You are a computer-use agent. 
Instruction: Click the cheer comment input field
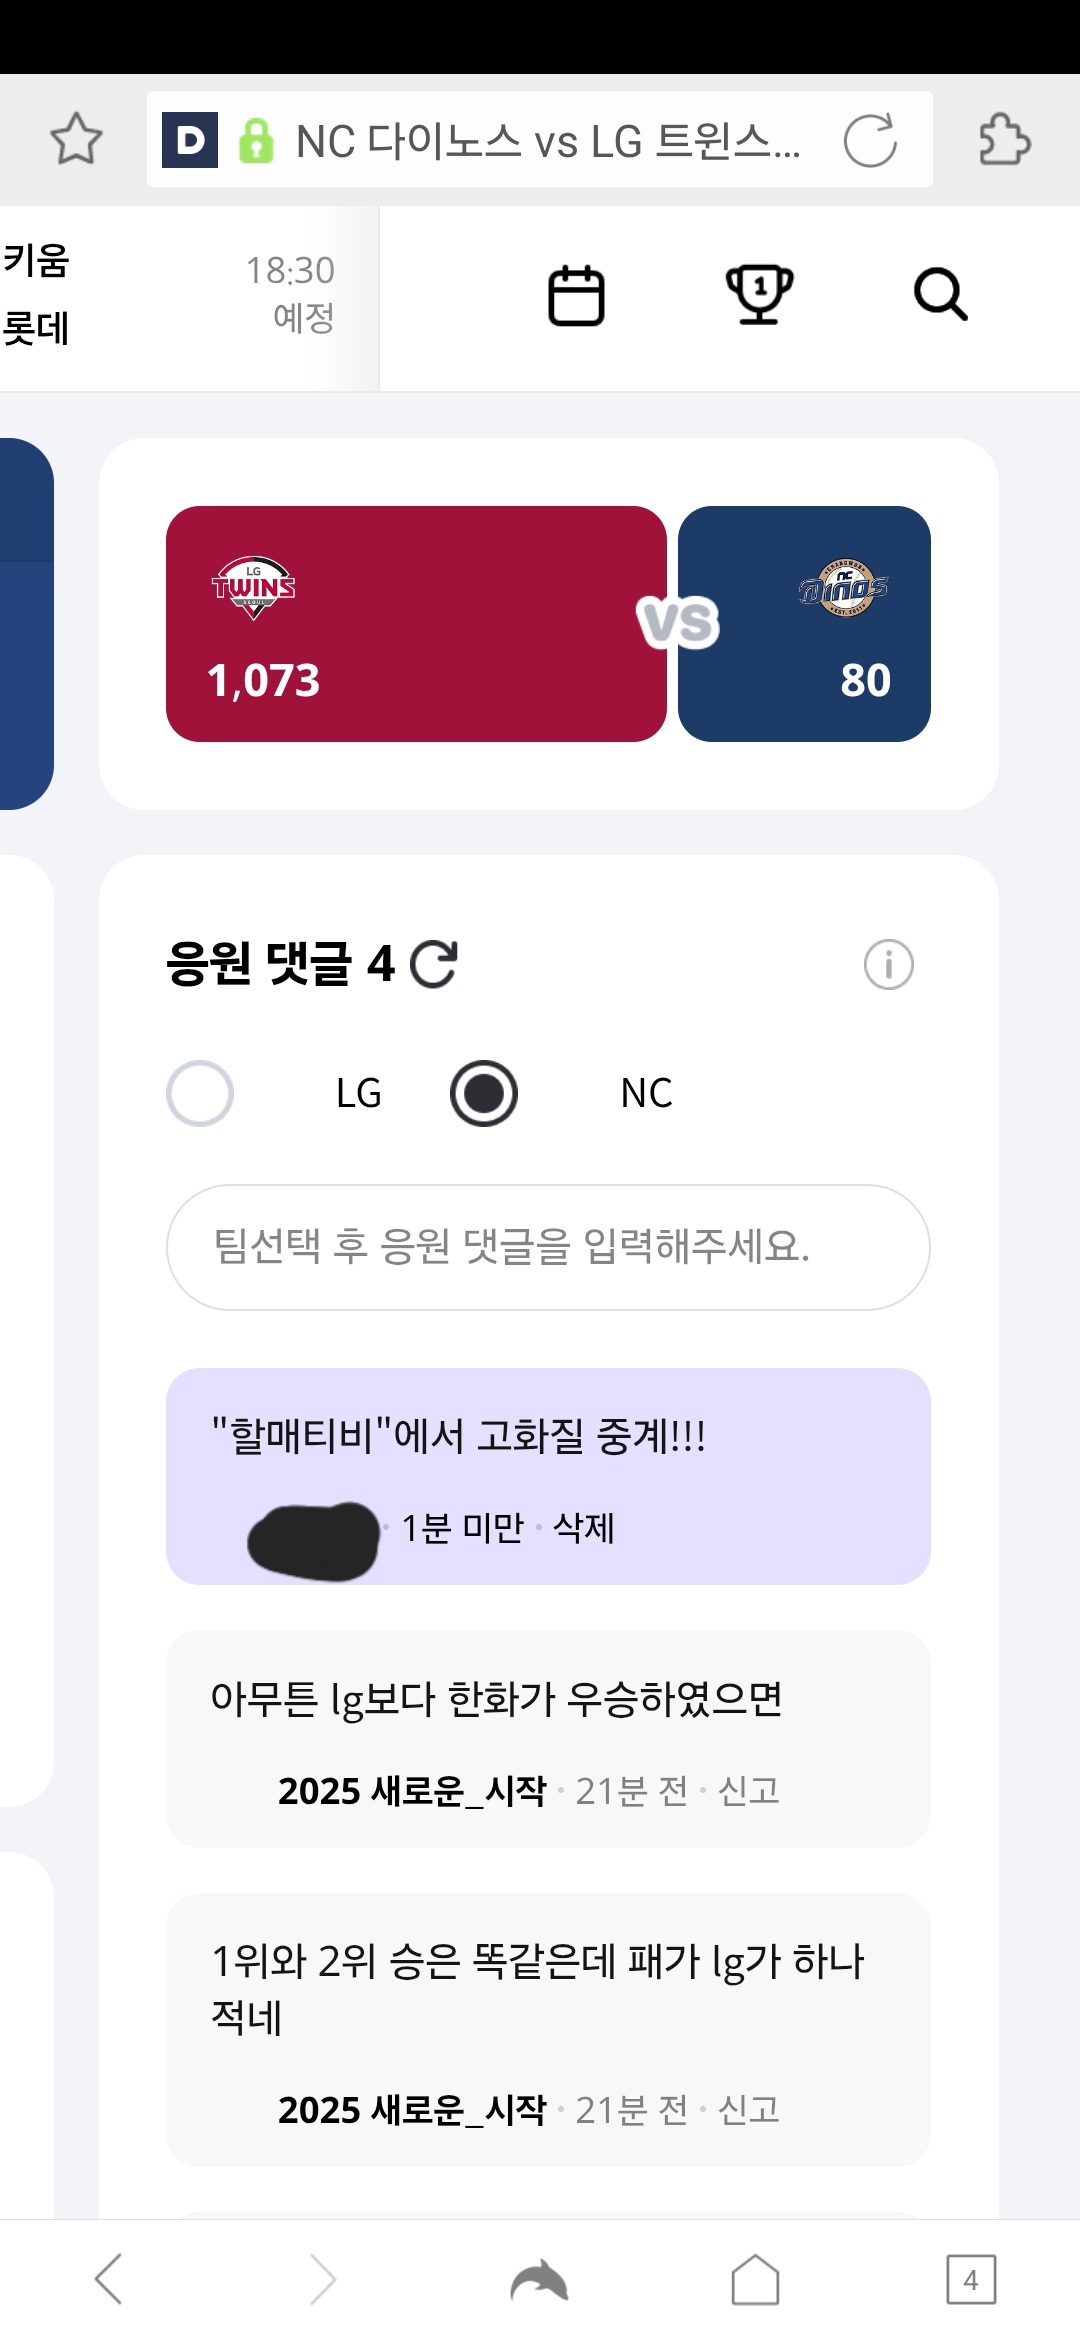coord(548,1247)
